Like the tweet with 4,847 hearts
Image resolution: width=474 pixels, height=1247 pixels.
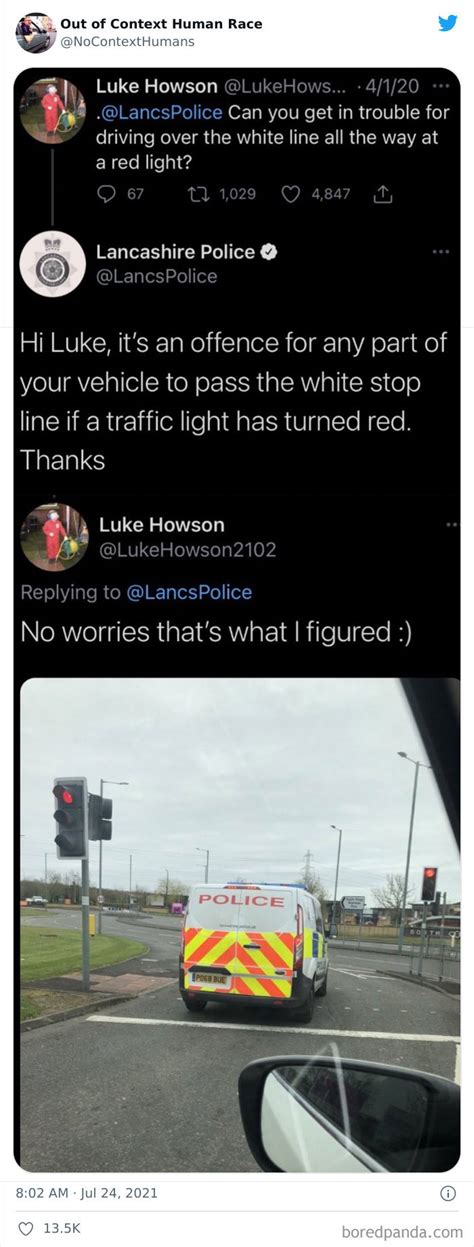tap(291, 194)
